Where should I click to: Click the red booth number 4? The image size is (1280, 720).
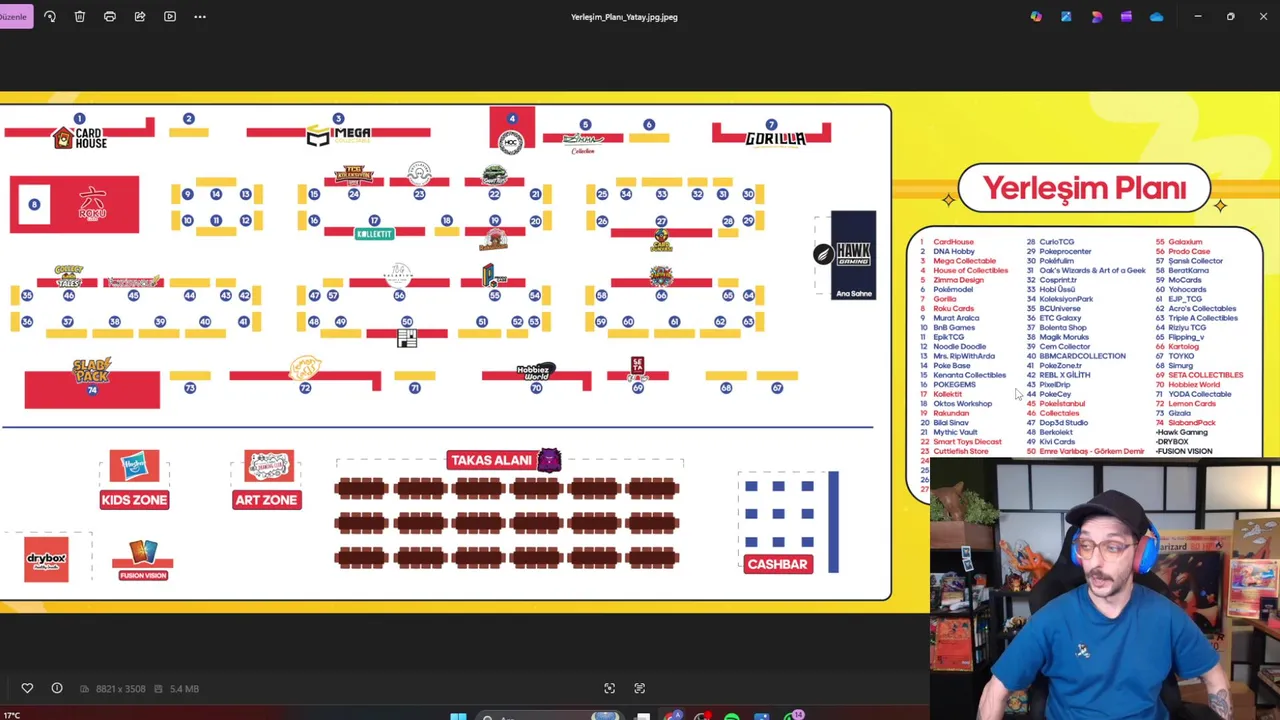coord(512,127)
